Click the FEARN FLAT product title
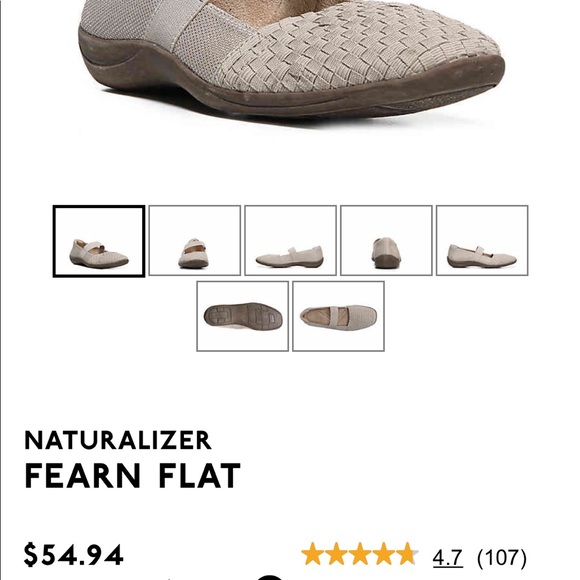This screenshot has width=580, height=580. (x=132, y=476)
